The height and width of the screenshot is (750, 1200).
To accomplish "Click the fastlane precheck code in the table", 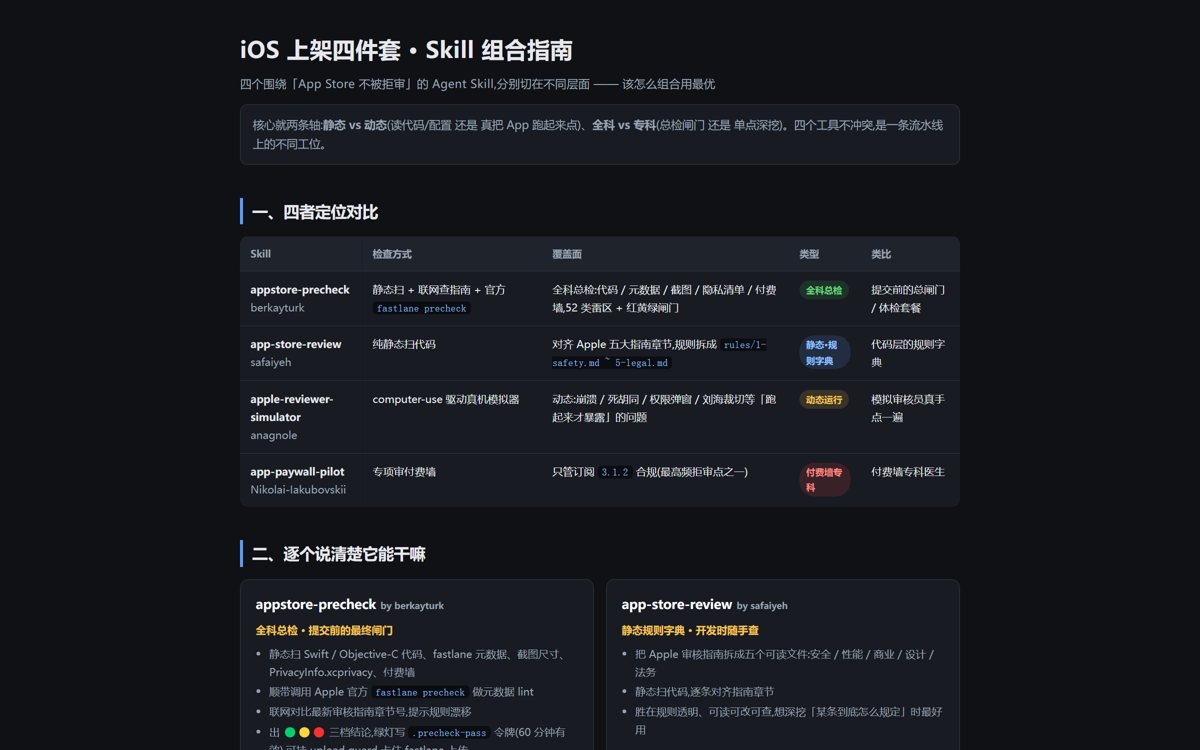I will coord(421,308).
